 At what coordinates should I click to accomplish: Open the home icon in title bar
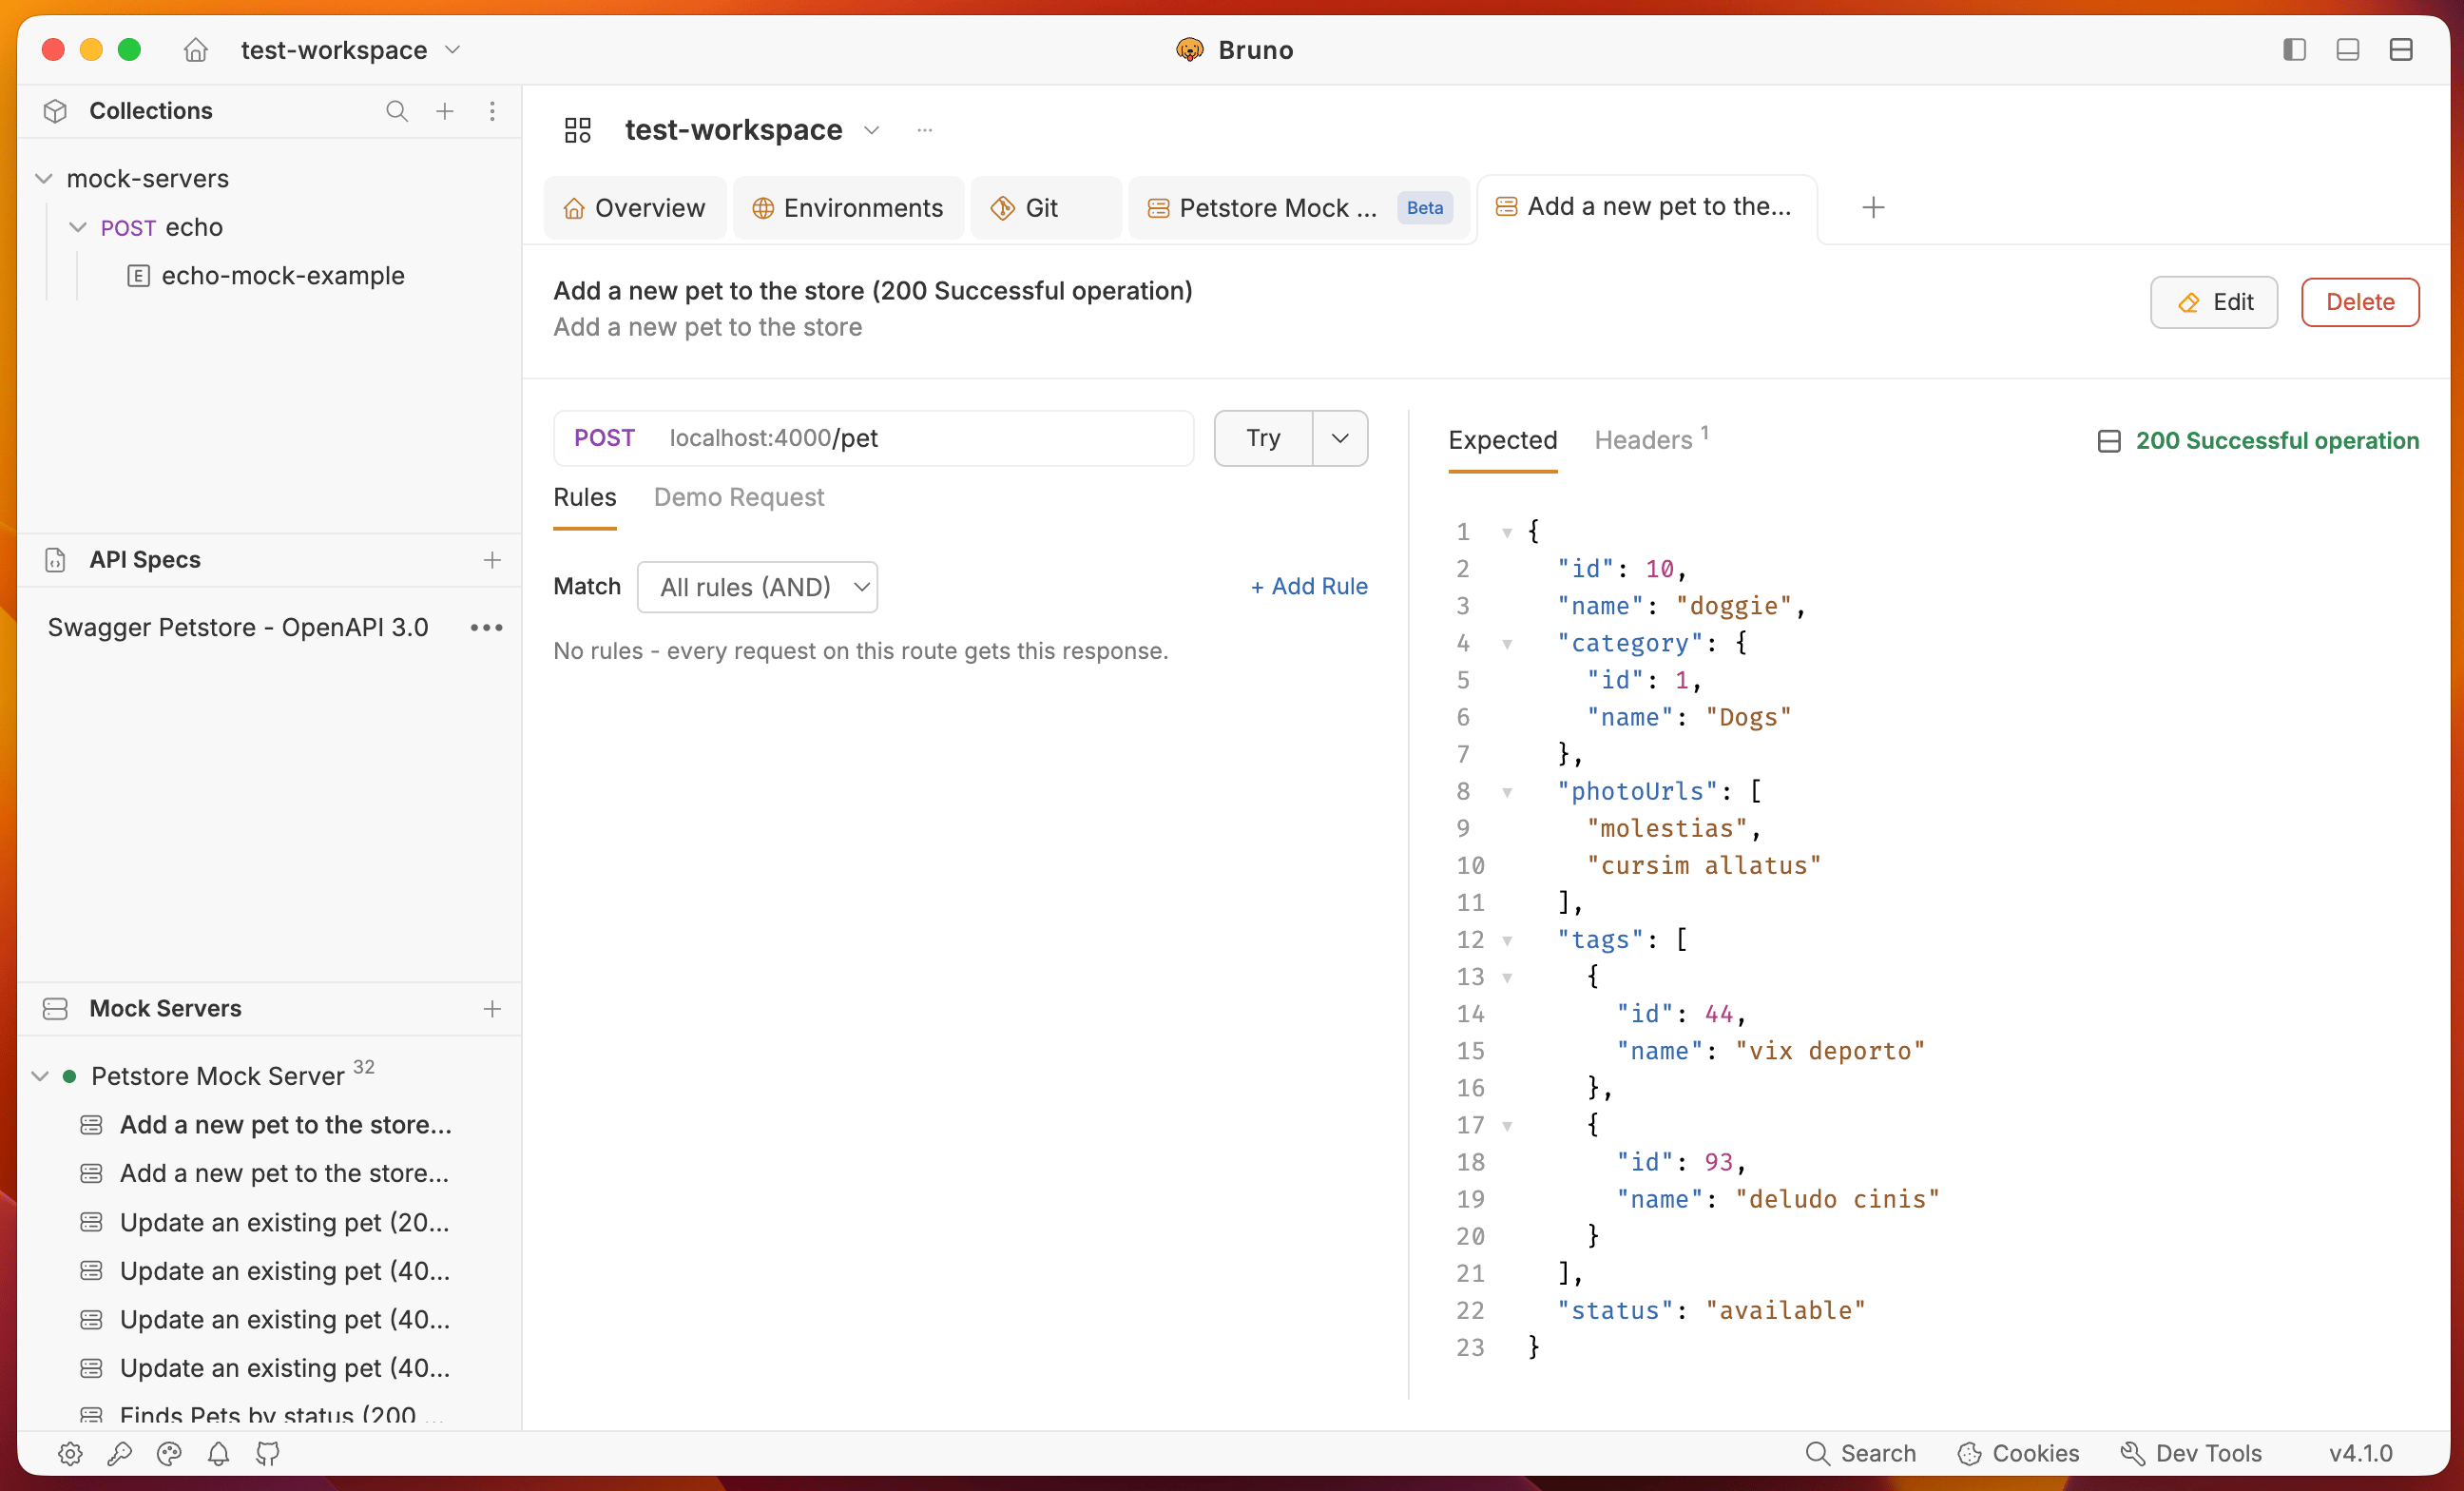[x=196, y=50]
